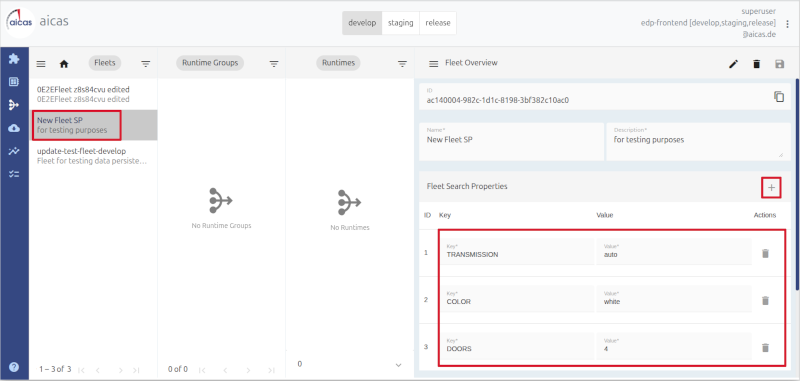Switch to staging environment
Screen dimensions: 800x381
point(401,23)
